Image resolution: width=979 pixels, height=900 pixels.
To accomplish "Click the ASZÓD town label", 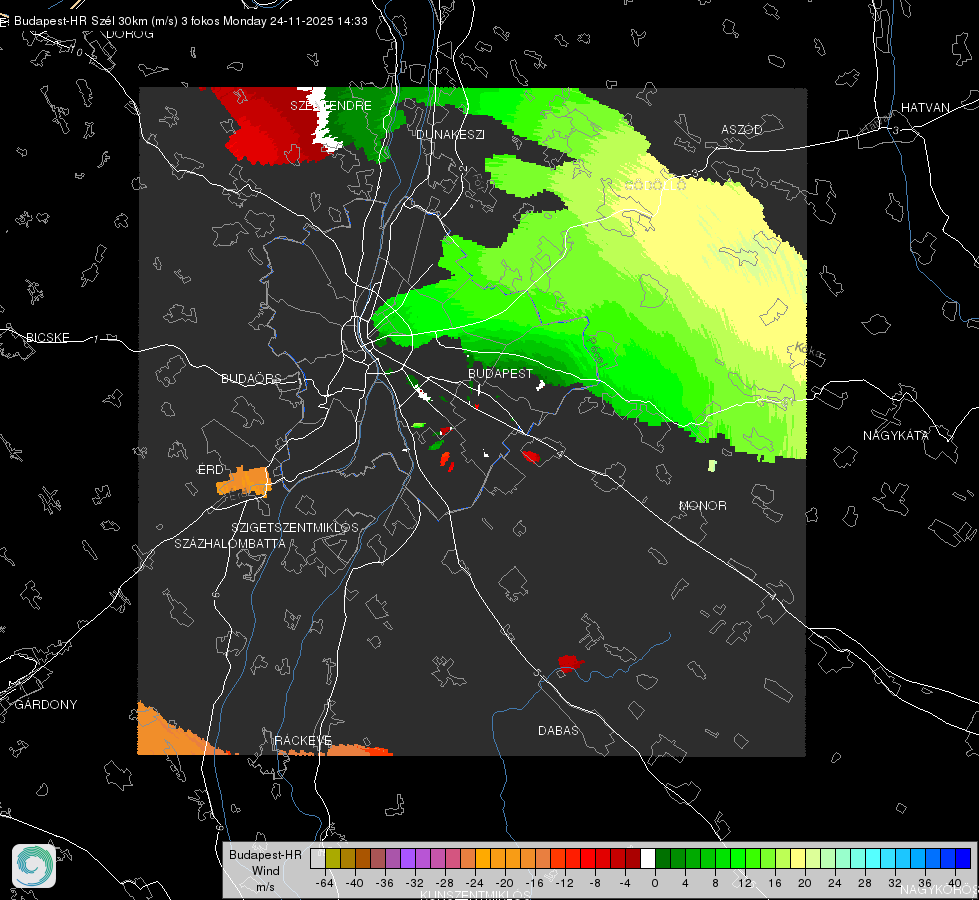I will (x=742, y=130).
